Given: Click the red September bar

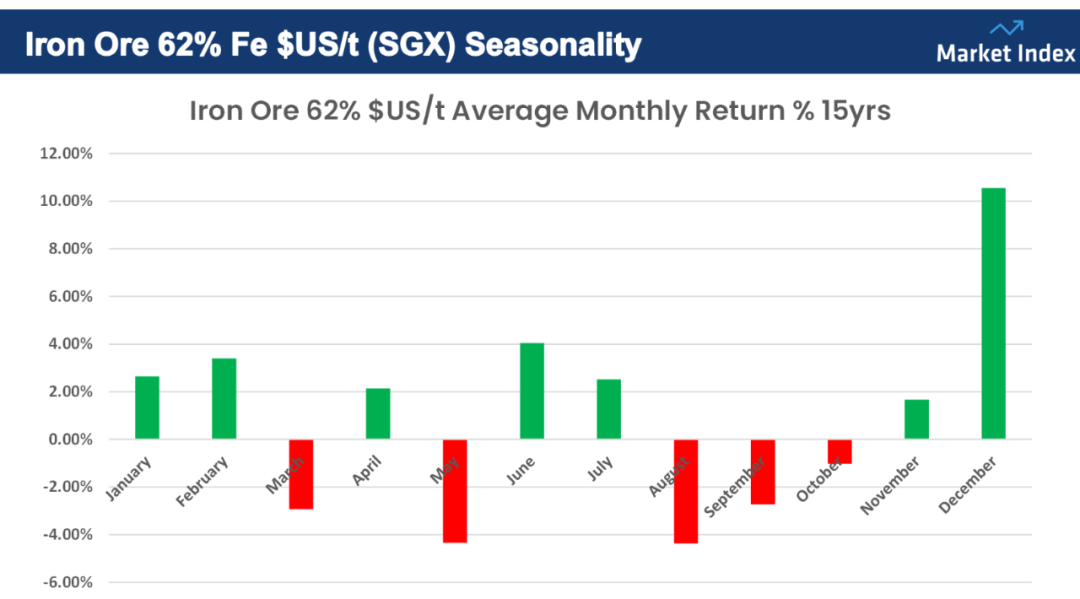Looking at the screenshot, I should click(x=763, y=471).
